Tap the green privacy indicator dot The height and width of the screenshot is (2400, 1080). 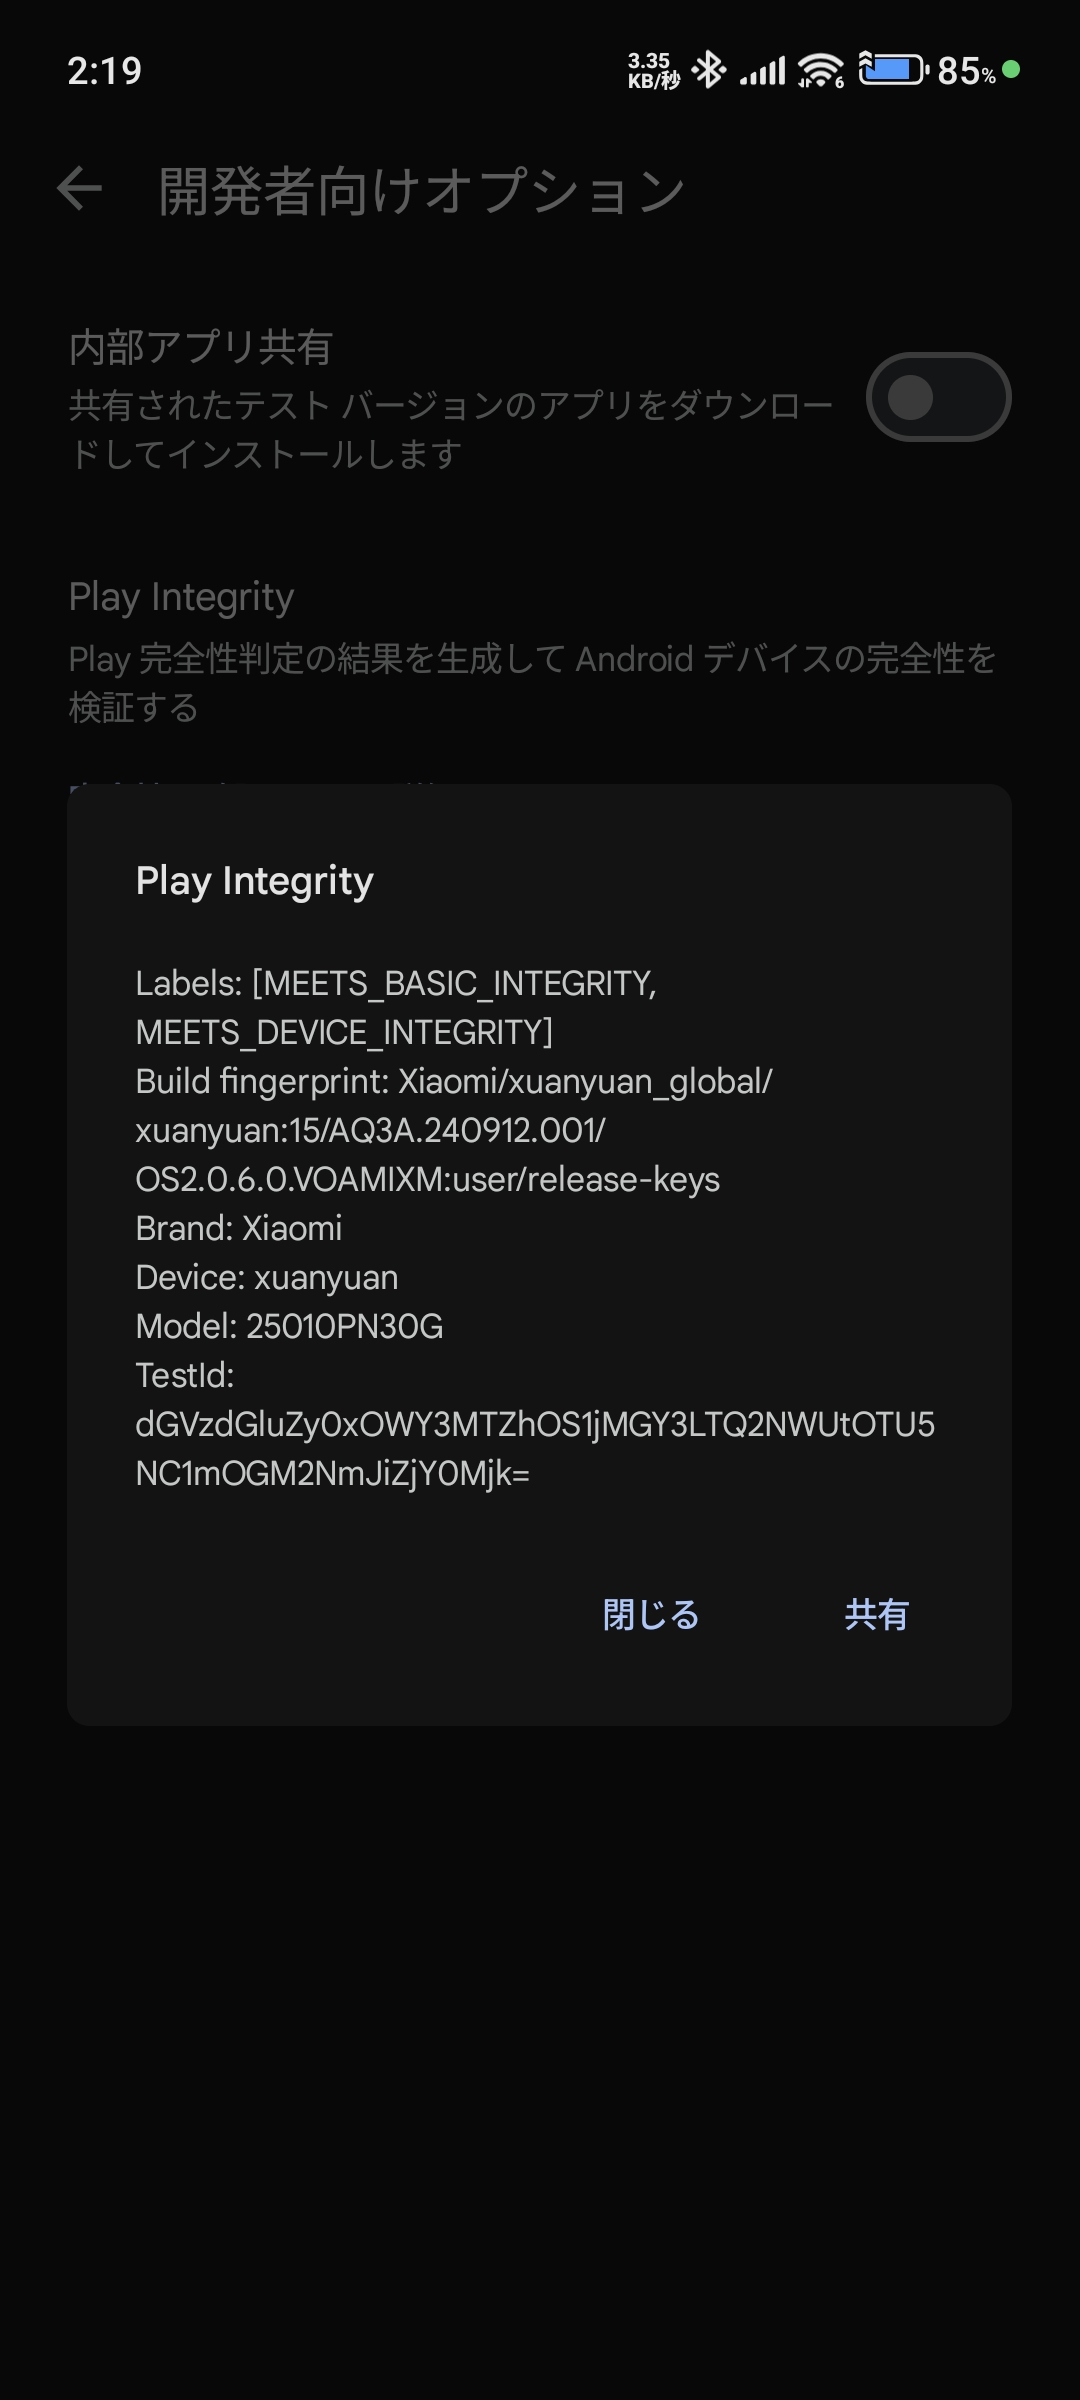point(1011,69)
